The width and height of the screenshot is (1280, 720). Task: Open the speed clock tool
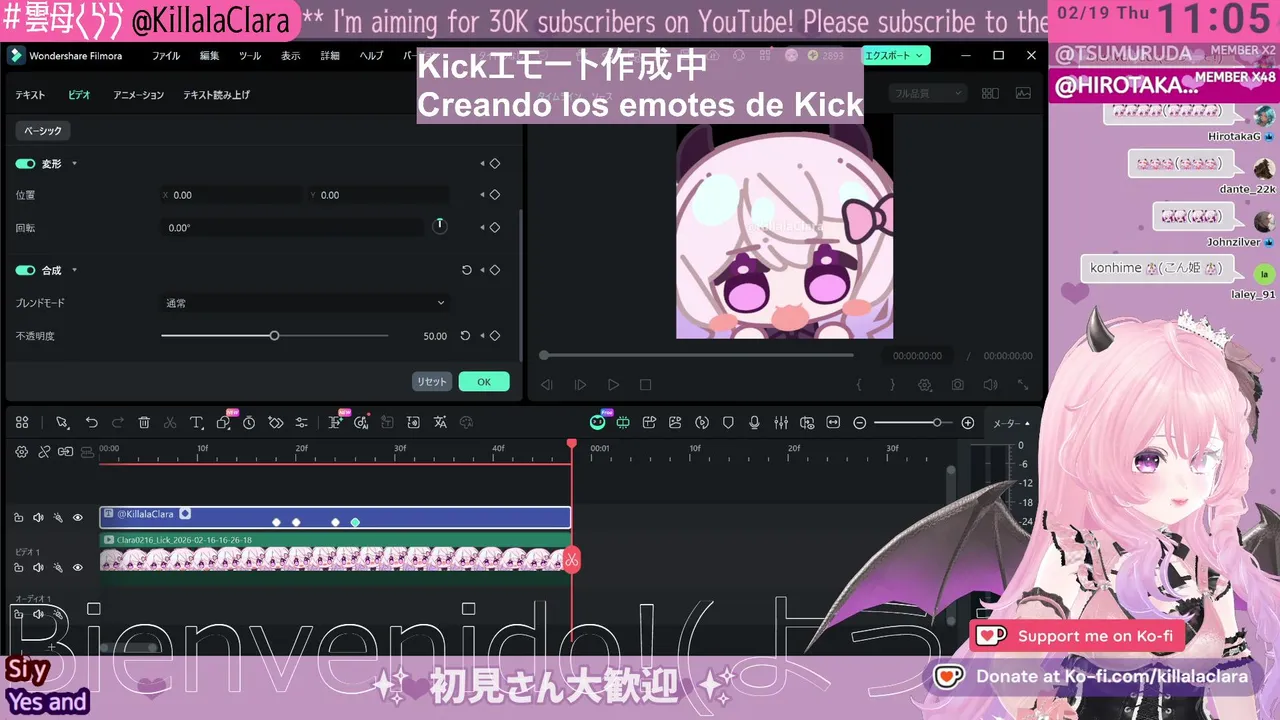pyautogui.click(x=249, y=423)
